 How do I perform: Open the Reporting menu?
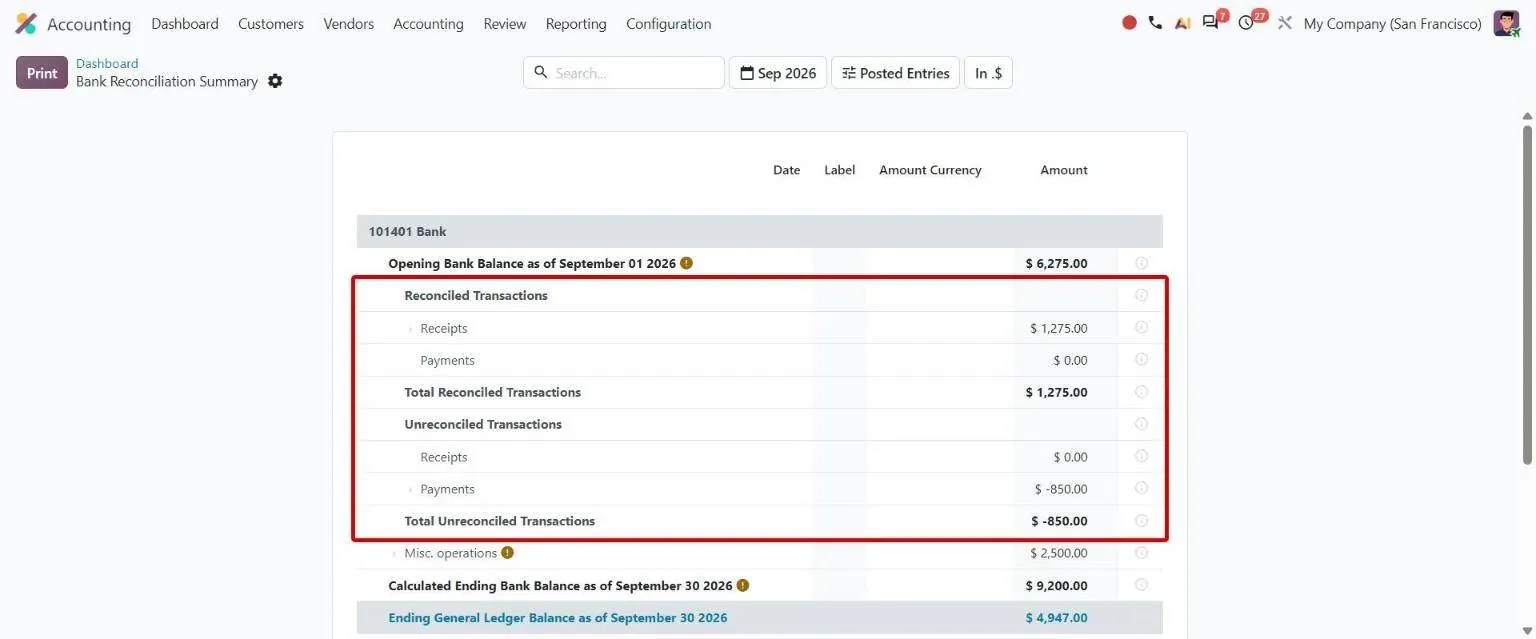point(576,24)
